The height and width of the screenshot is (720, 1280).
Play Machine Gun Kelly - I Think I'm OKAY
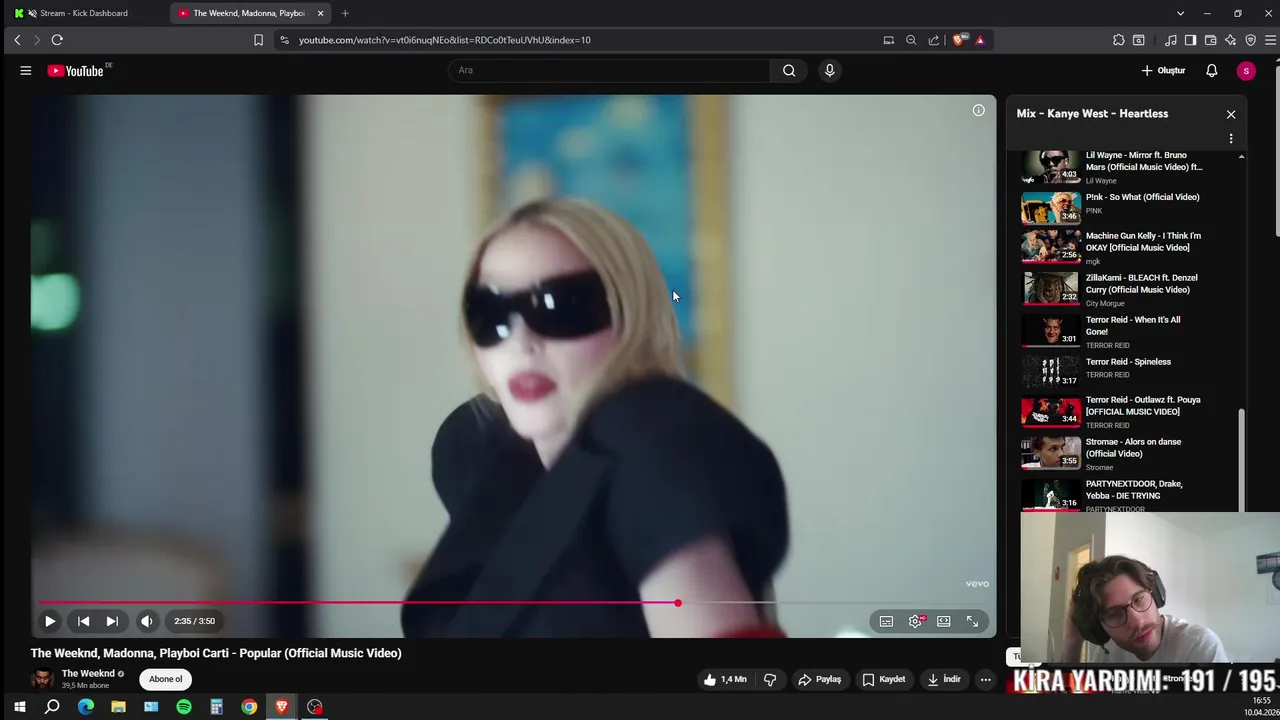(1128, 247)
